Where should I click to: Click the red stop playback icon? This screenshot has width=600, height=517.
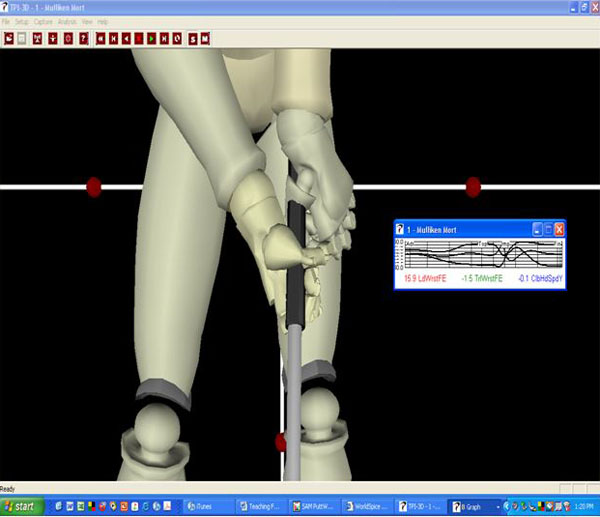139,39
